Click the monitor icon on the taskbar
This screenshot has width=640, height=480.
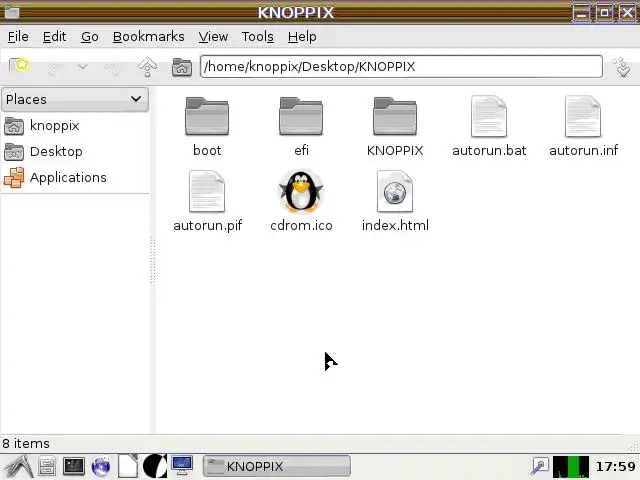[x=182, y=466]
